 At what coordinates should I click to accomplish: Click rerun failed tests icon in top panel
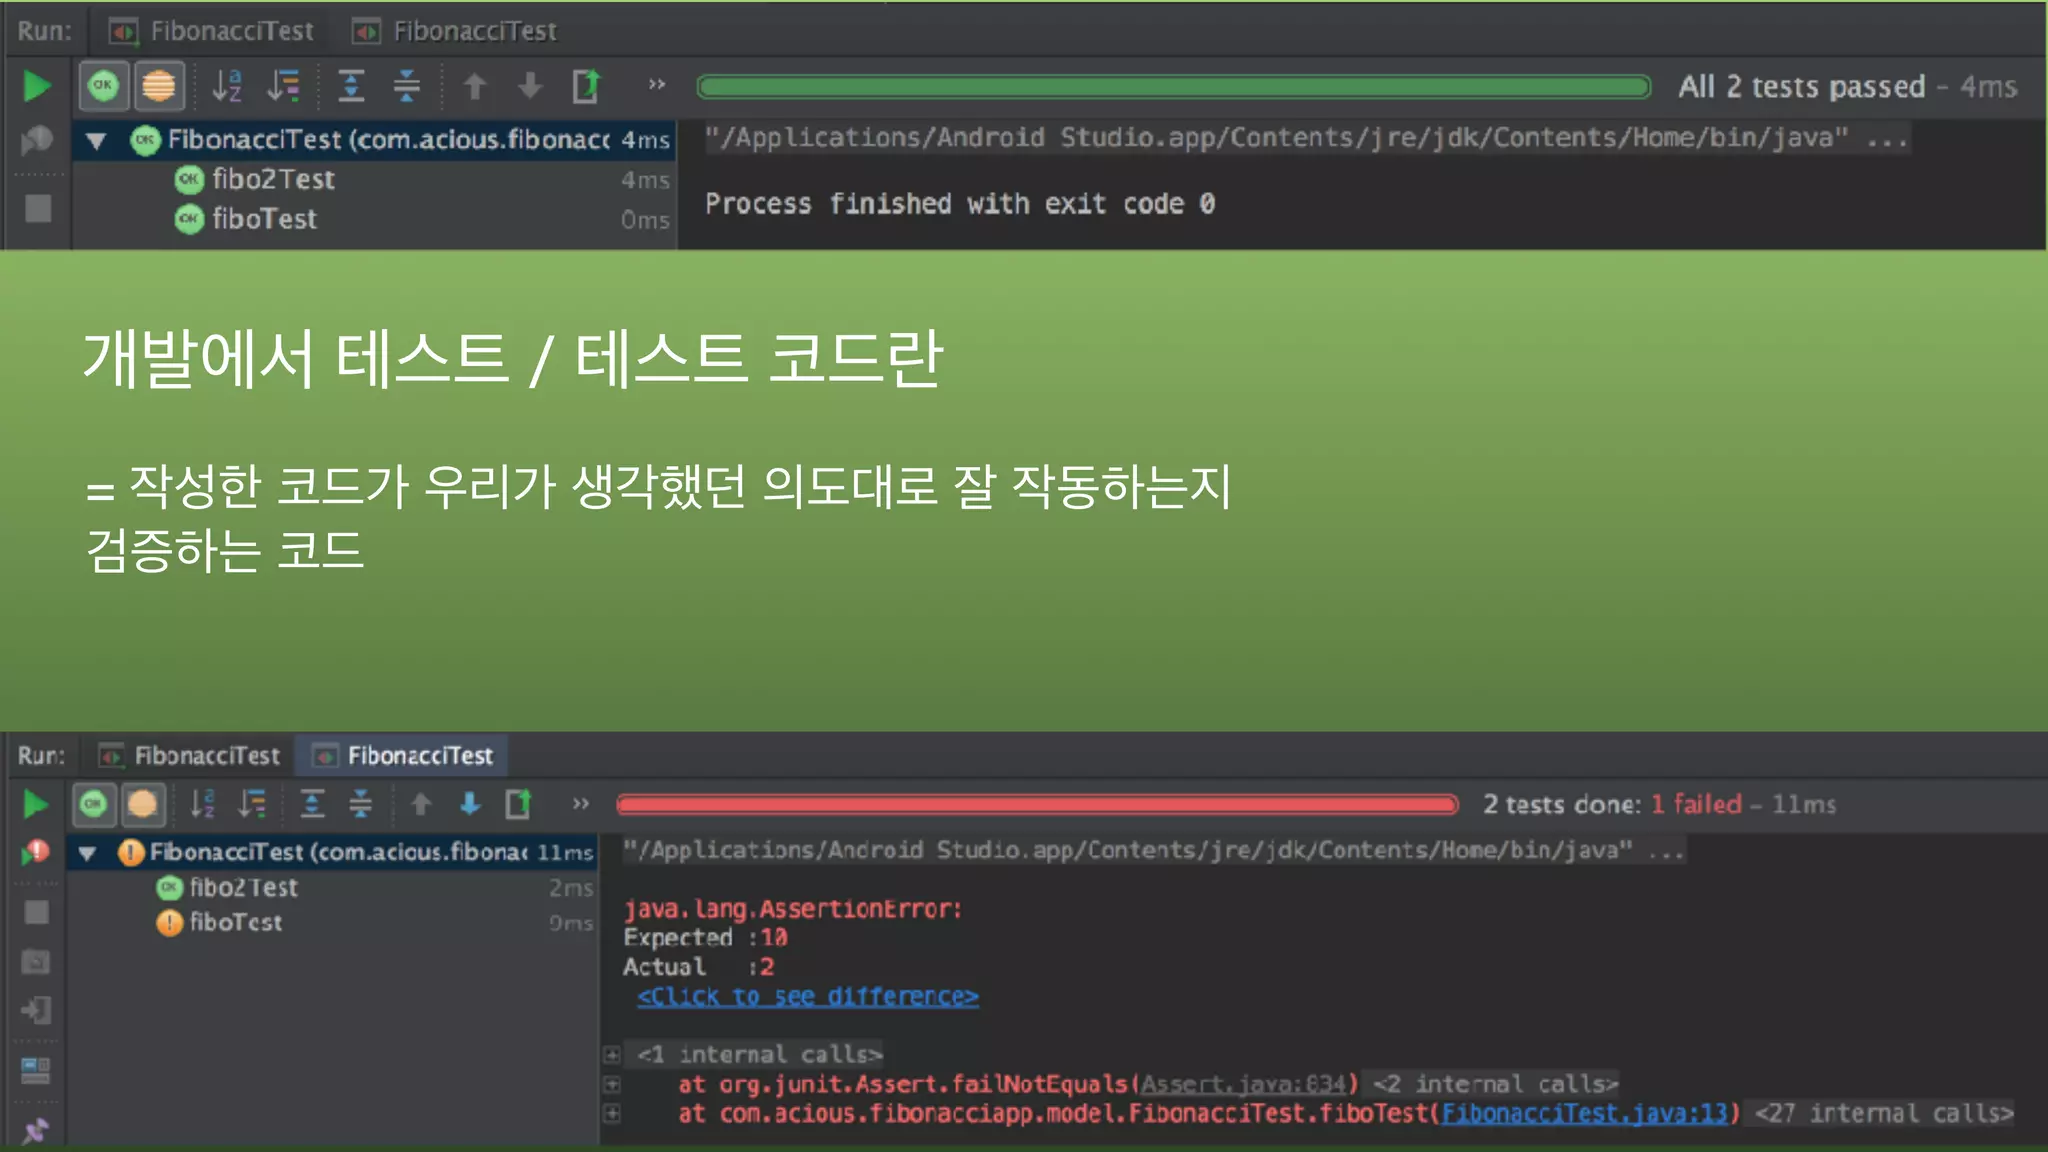[x=37, y=140]
